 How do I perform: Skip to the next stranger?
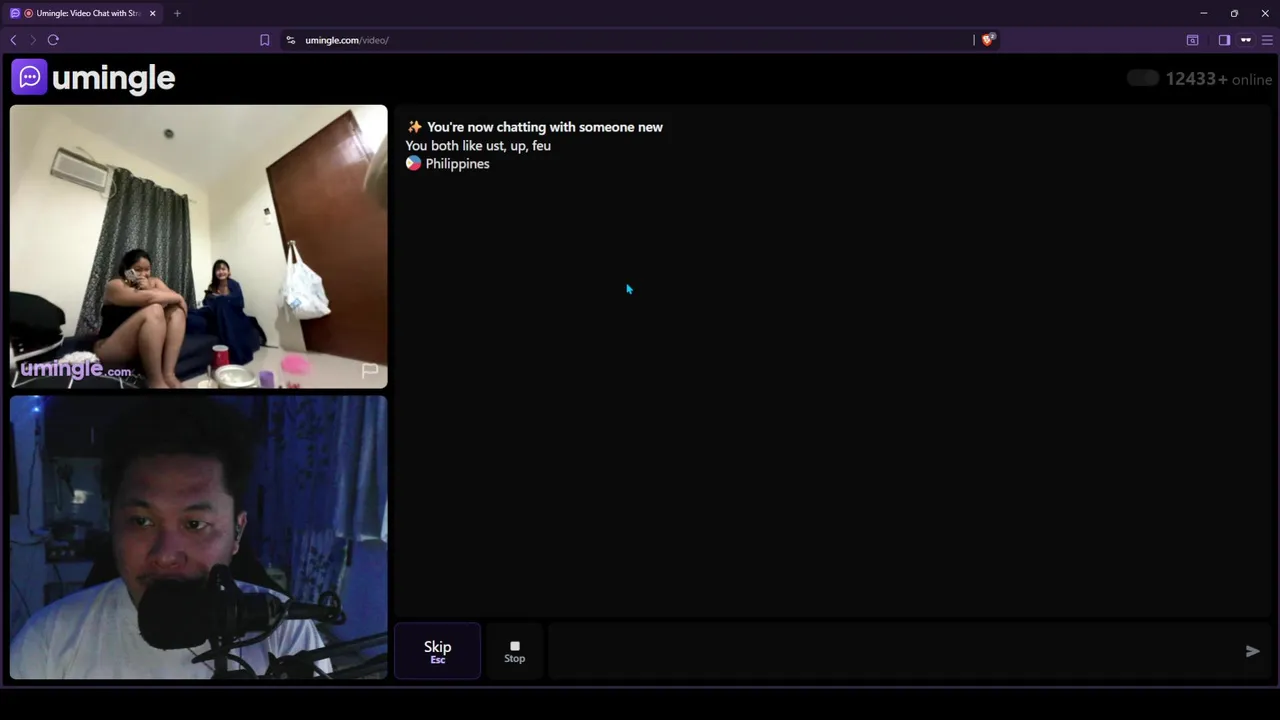point(437,651)
